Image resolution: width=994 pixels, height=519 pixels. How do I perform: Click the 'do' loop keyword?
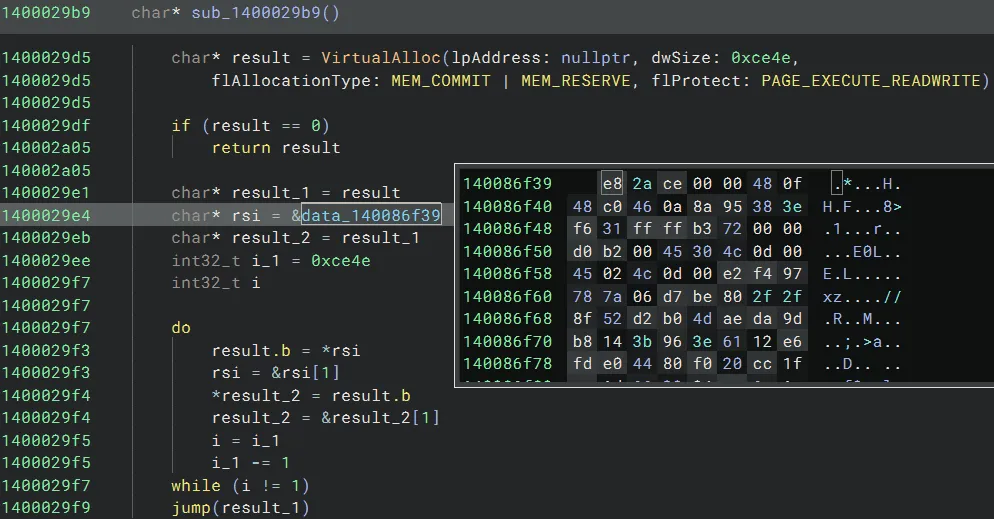coord(181,328)
